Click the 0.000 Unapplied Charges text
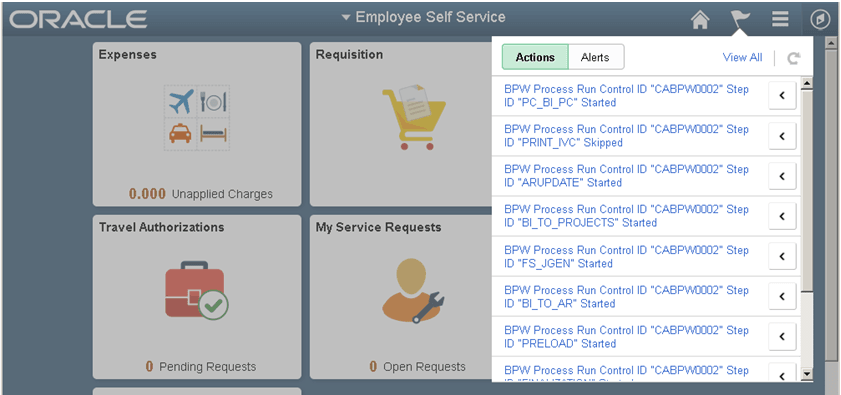This screenshot has width=841, height=395. click(201, 194)
